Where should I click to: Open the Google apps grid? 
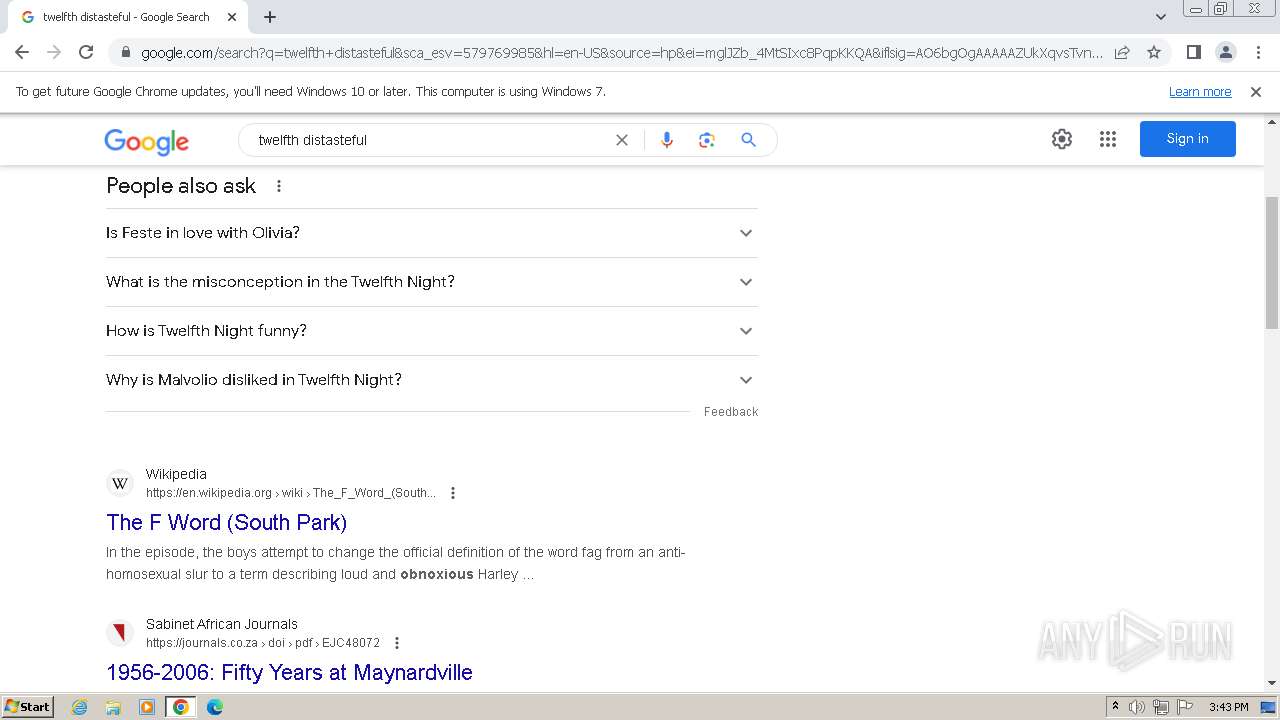click(x=1108, y=139)
